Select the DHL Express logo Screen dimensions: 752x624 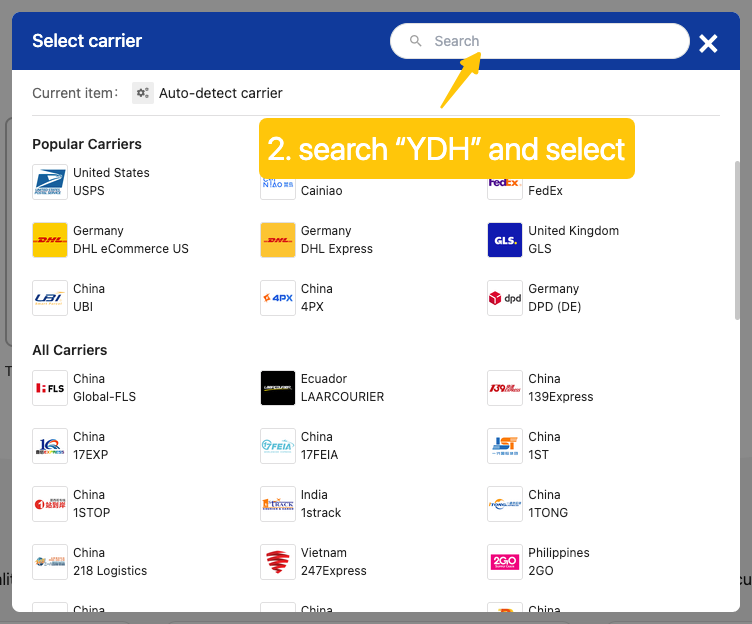tap(278, 240)
